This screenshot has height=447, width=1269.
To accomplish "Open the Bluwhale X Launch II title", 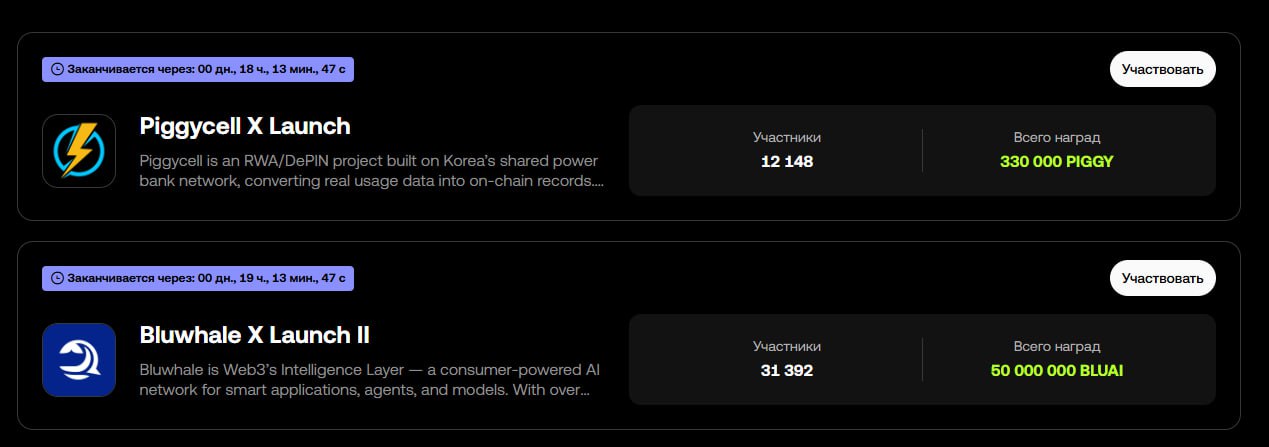I will point(255,336).
